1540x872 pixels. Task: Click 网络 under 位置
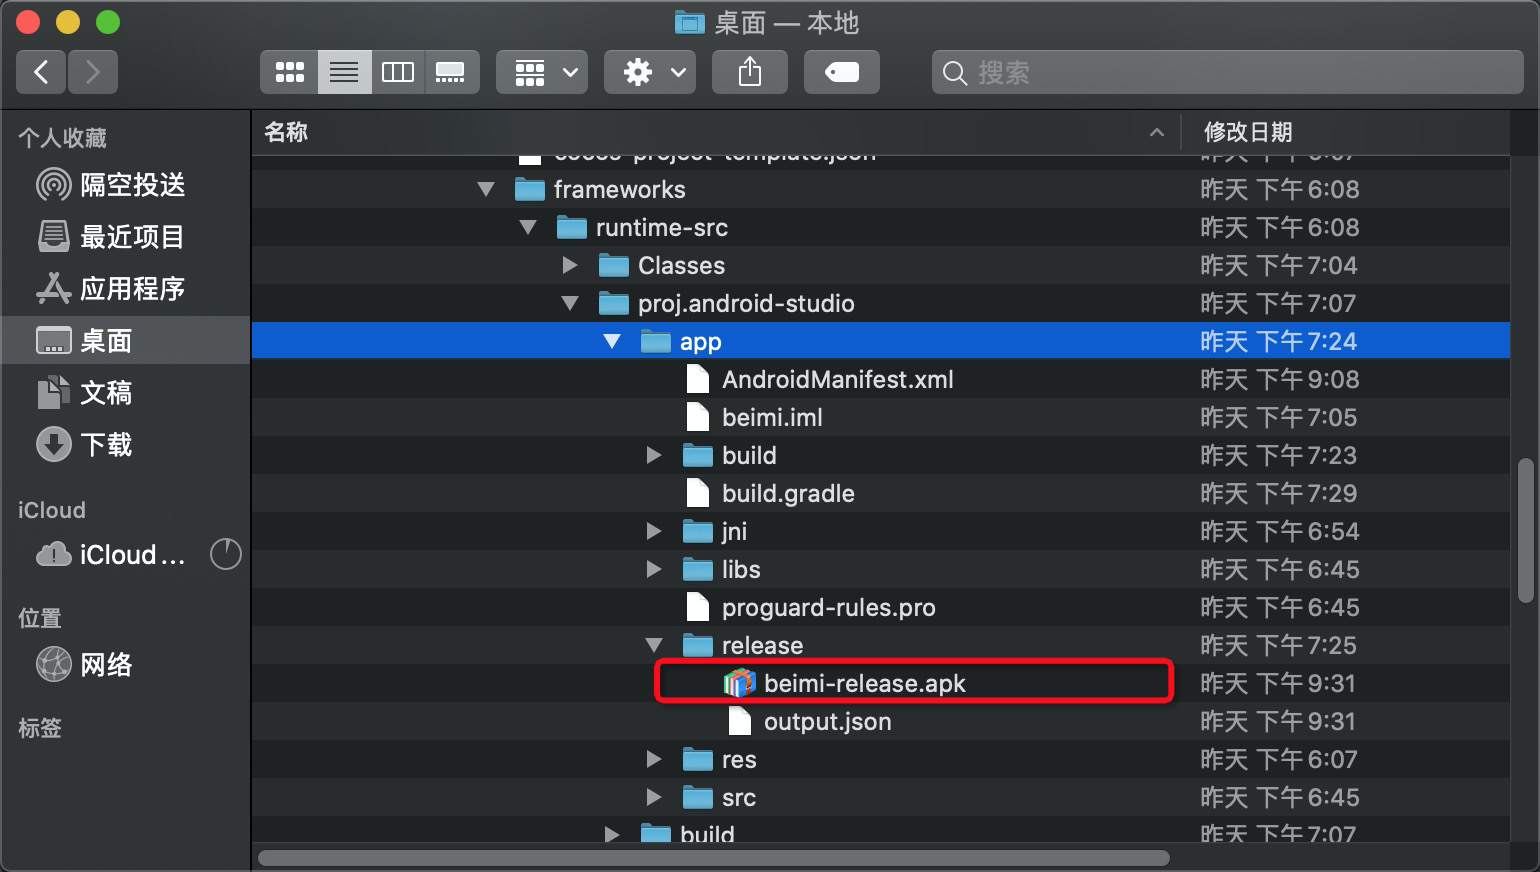[x=106, y=665]
